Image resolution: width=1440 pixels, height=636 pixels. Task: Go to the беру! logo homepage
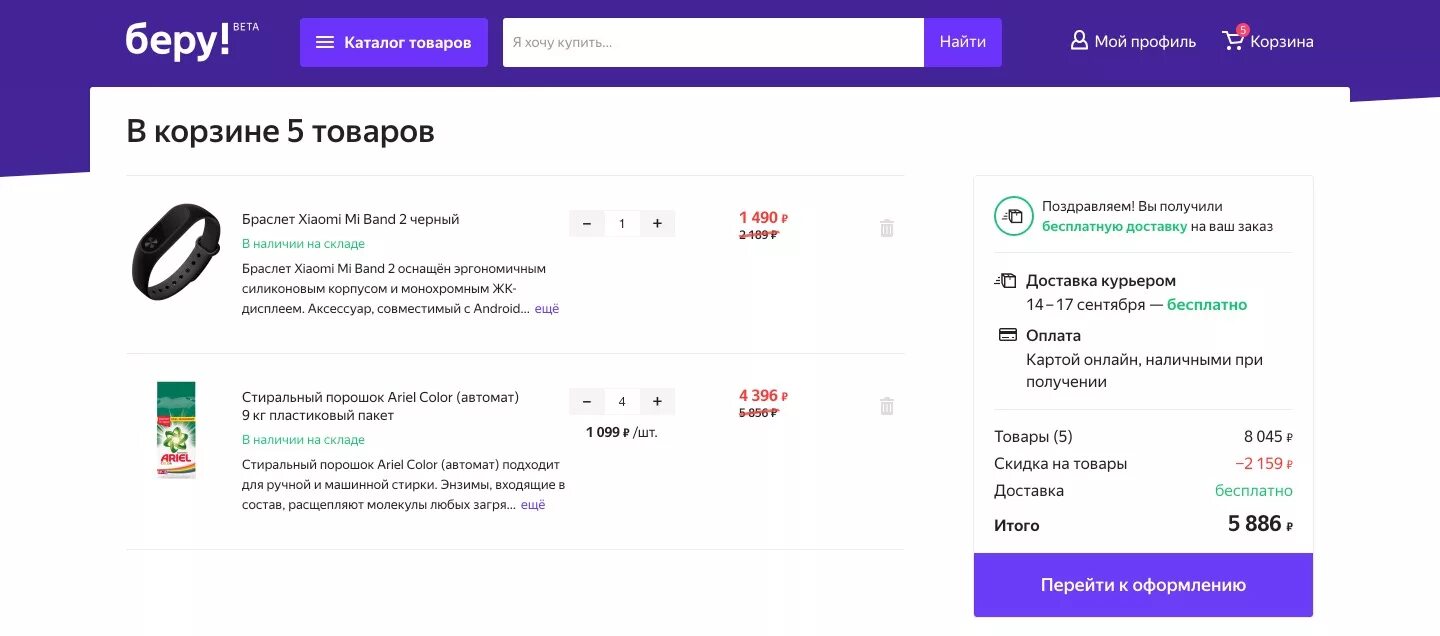coord(178,41)
